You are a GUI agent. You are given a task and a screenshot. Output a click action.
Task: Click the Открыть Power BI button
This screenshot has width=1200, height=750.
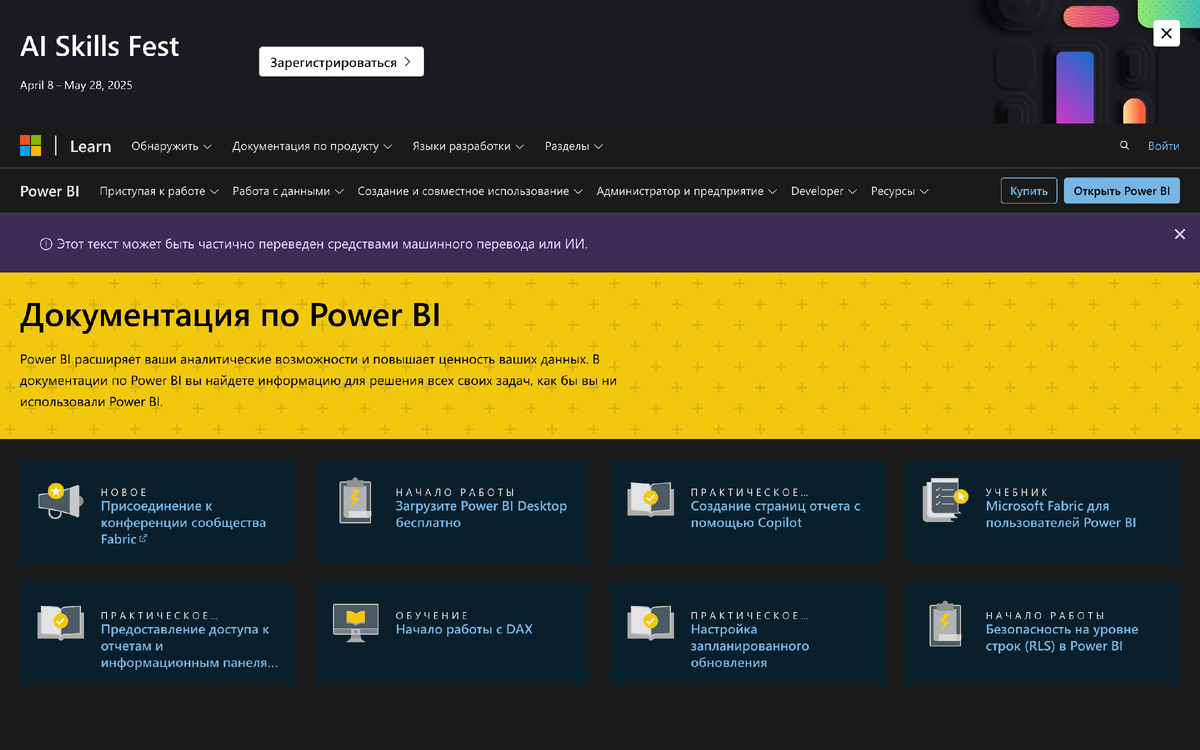click(x=1122, y=191)
